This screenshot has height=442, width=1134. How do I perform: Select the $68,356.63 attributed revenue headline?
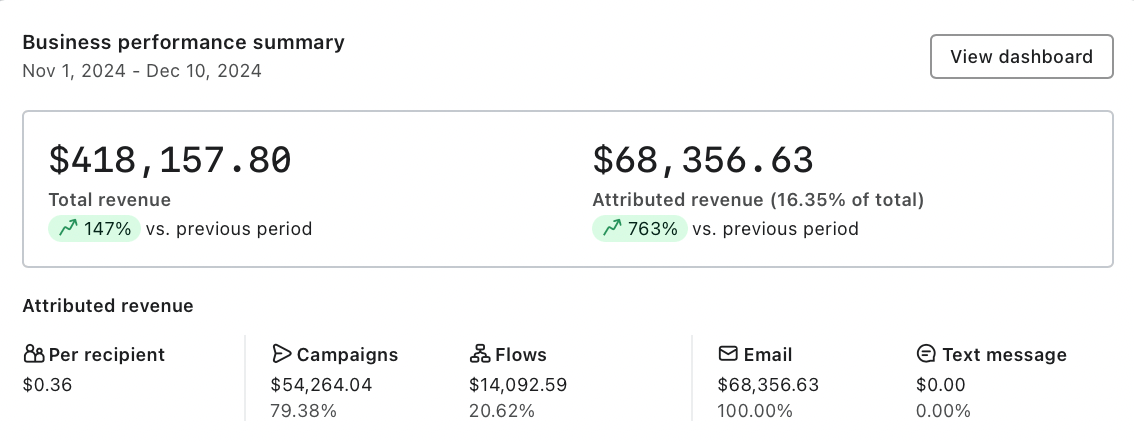click(703, 161)
